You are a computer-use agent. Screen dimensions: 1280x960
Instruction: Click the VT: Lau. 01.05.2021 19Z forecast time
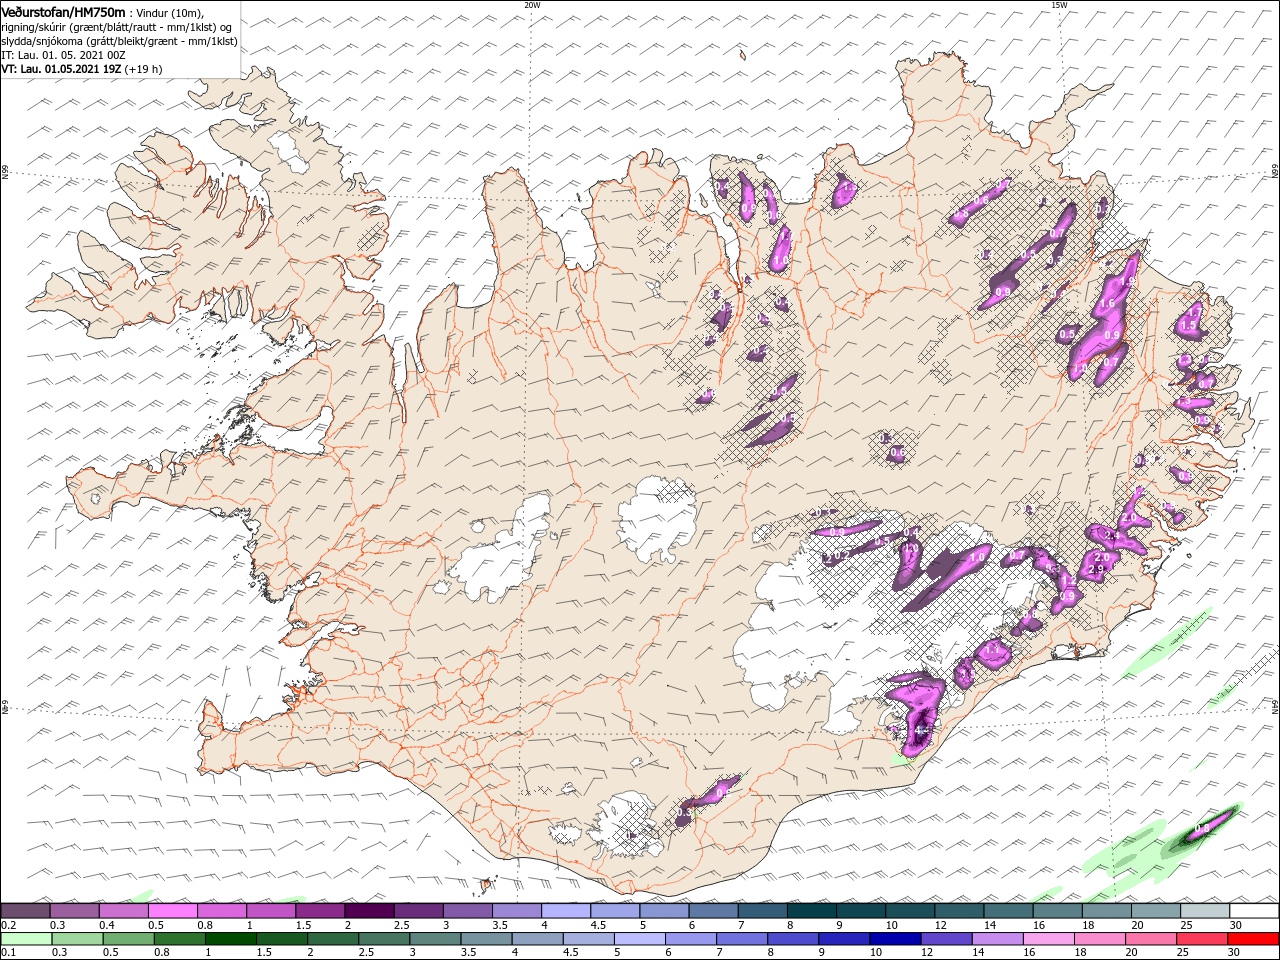pos(82,69)
